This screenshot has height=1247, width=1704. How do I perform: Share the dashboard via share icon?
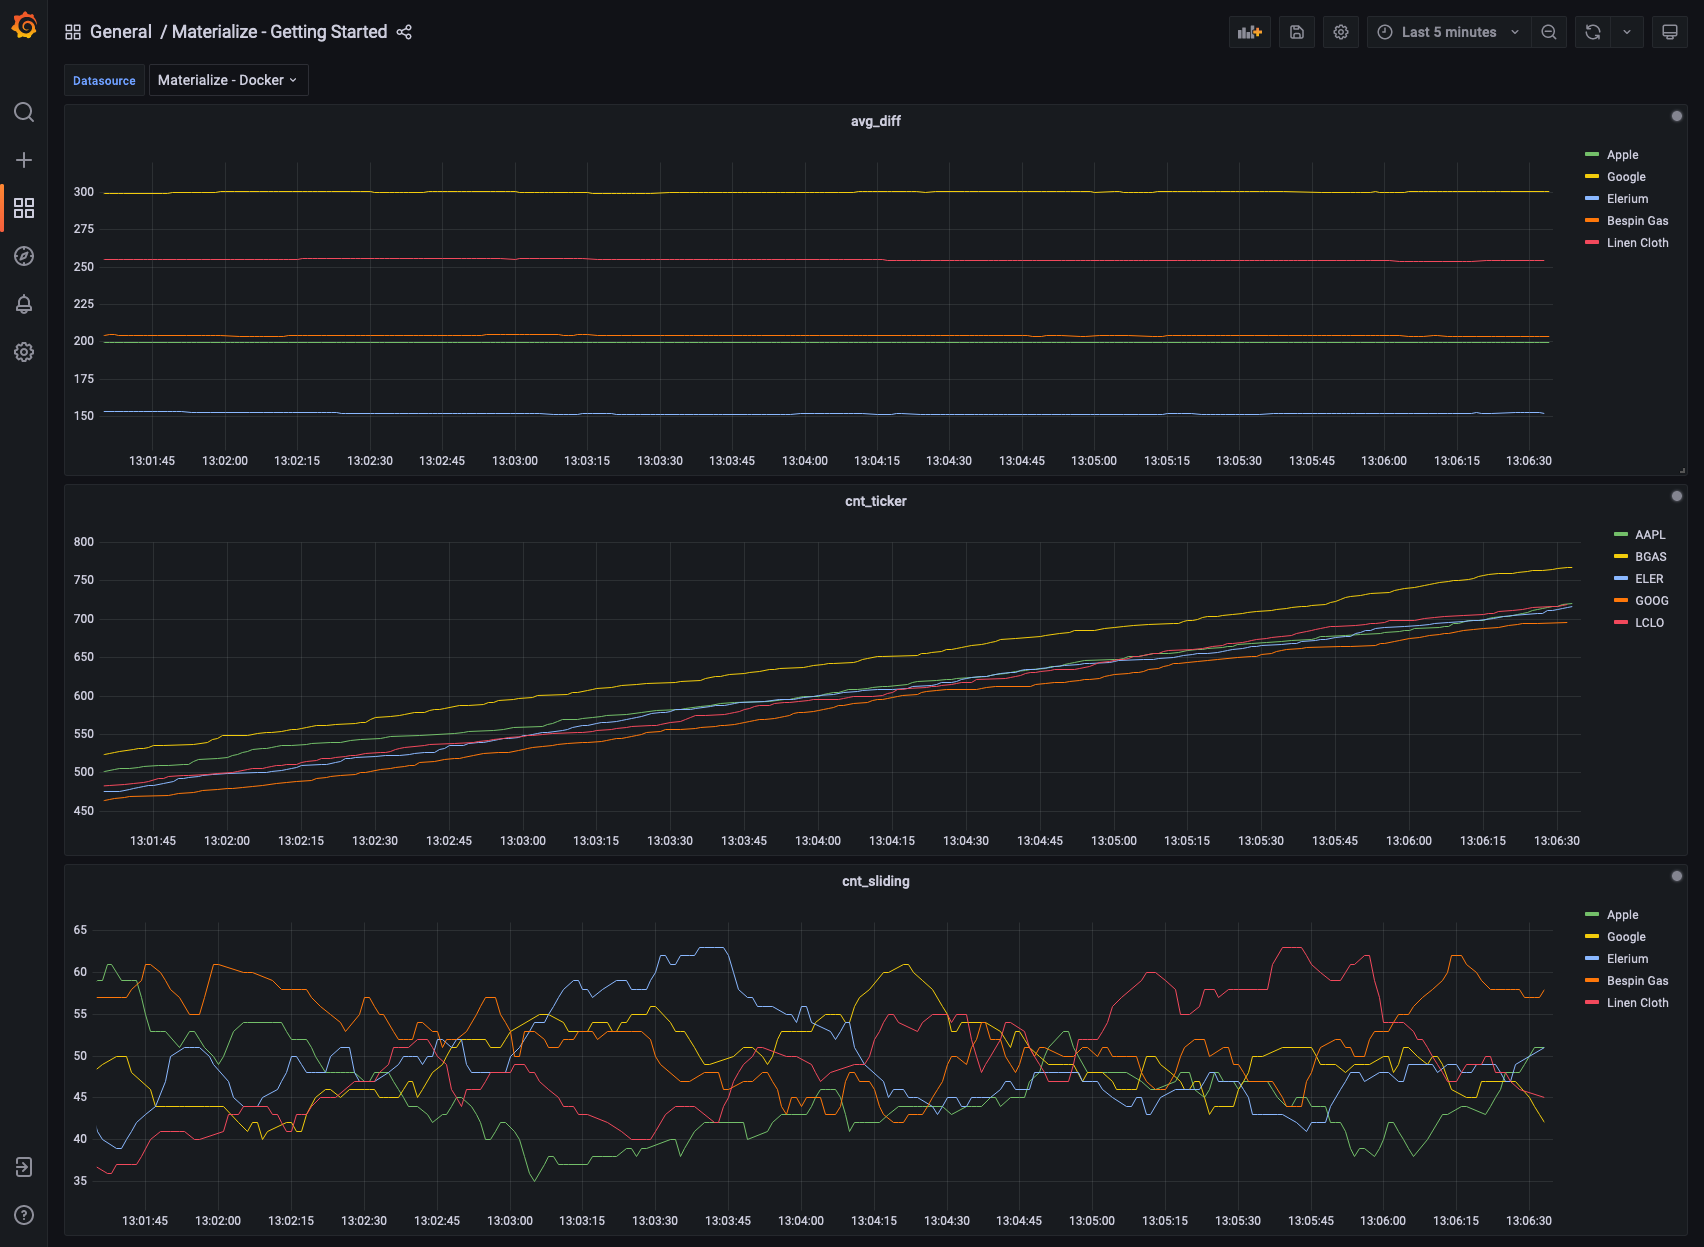pos(404,32)
